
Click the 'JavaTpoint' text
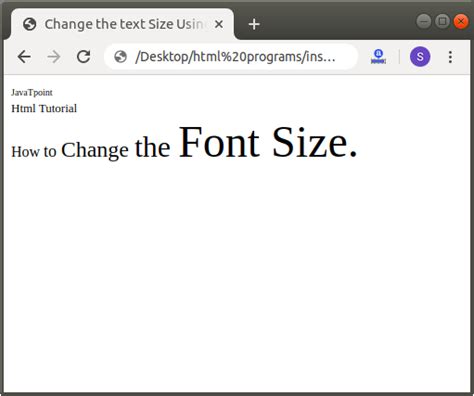[x=32, y=93]
